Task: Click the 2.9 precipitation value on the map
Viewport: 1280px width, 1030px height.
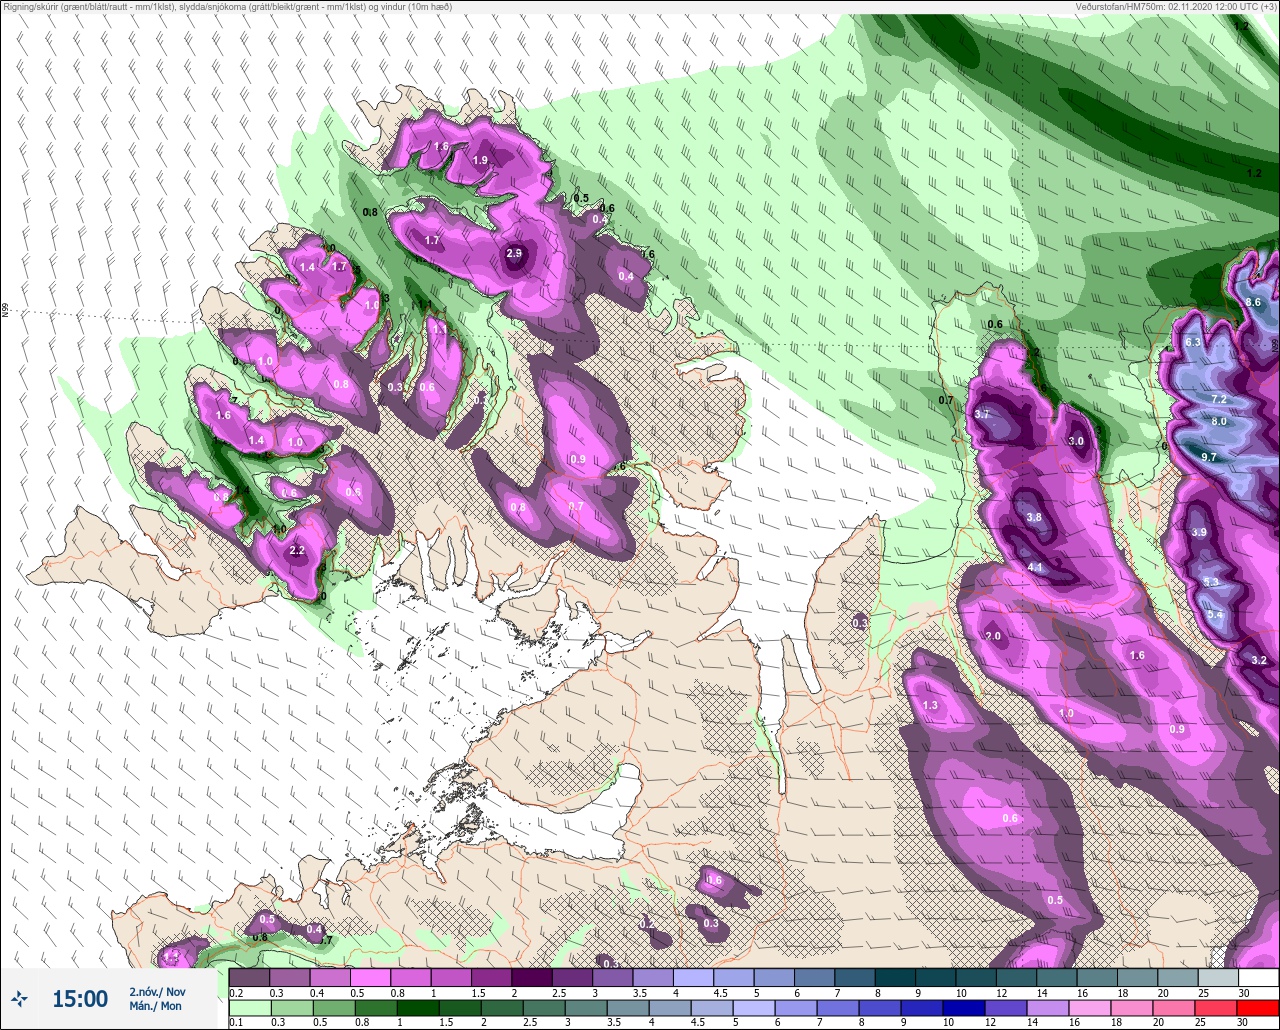Action: 514,254
